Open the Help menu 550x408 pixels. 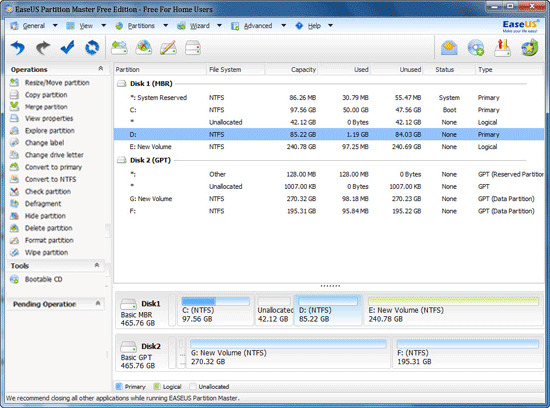click(314, 26)
